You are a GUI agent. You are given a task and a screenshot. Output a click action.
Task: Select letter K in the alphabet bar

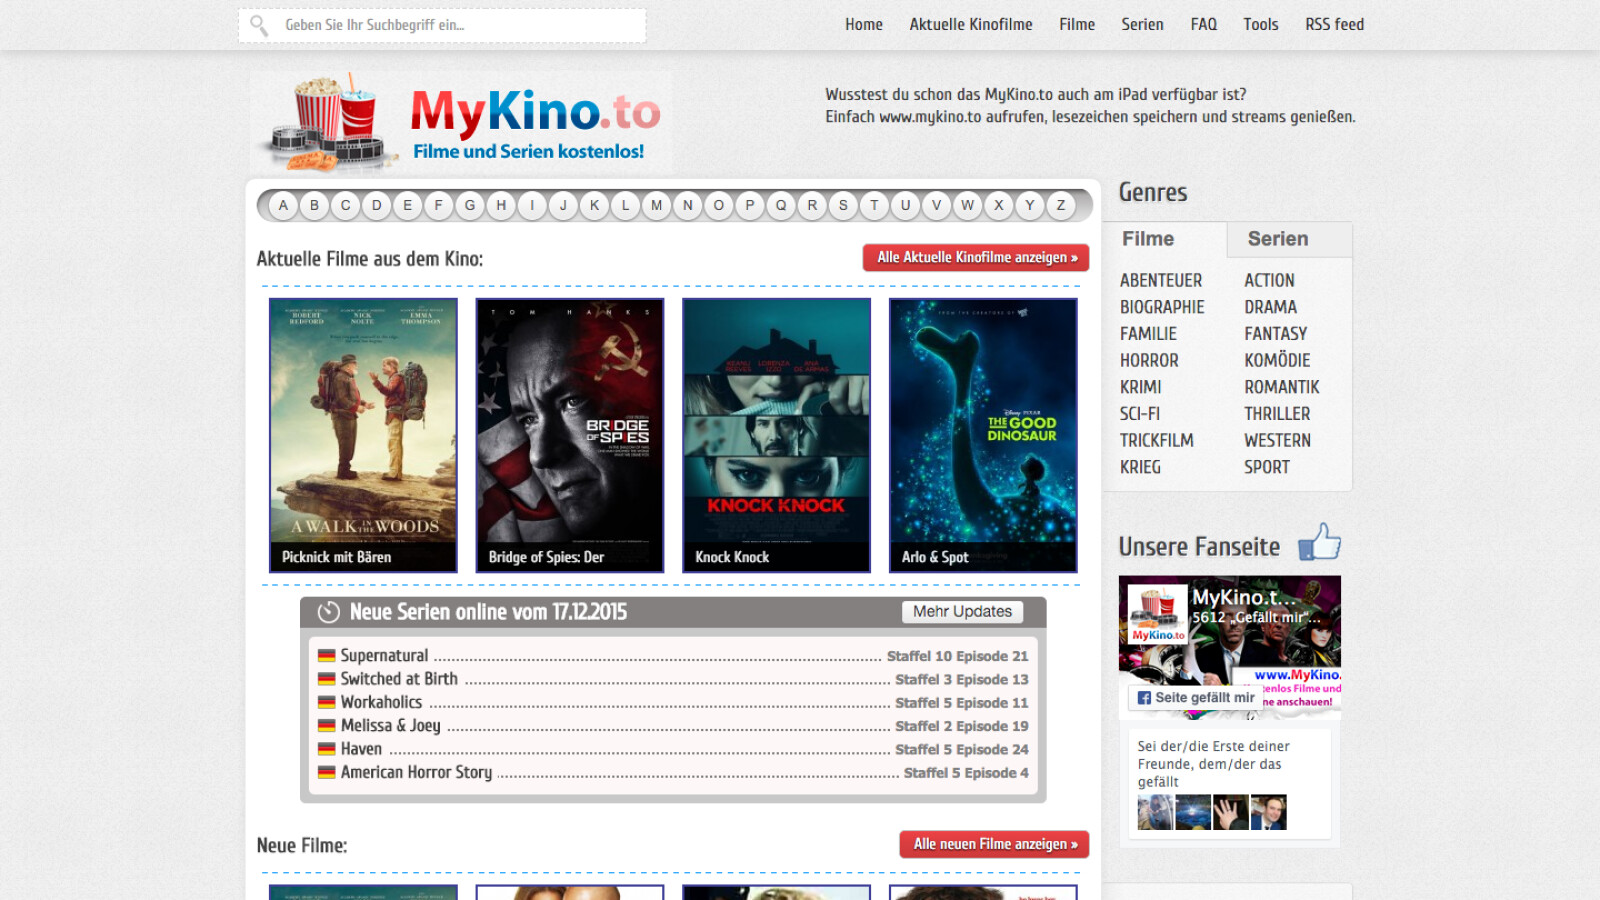pyautogui.click(x=594, y=205)
